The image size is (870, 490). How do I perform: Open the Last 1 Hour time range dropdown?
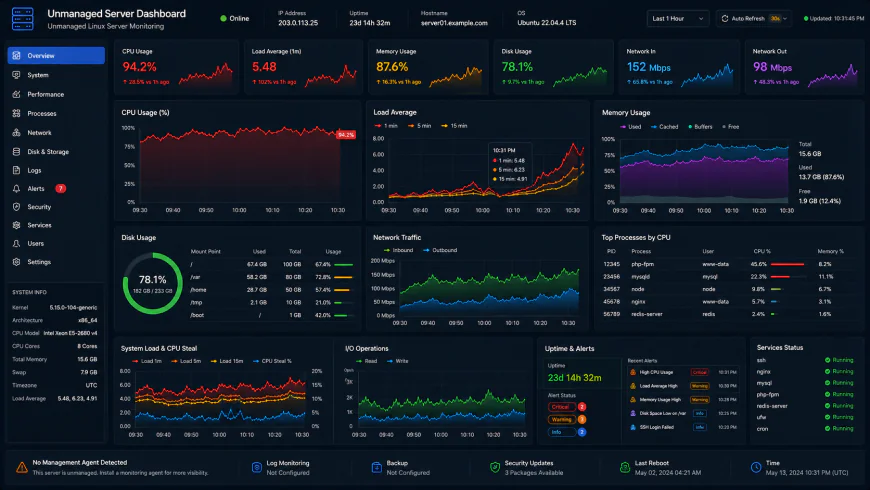pos(677,18)
